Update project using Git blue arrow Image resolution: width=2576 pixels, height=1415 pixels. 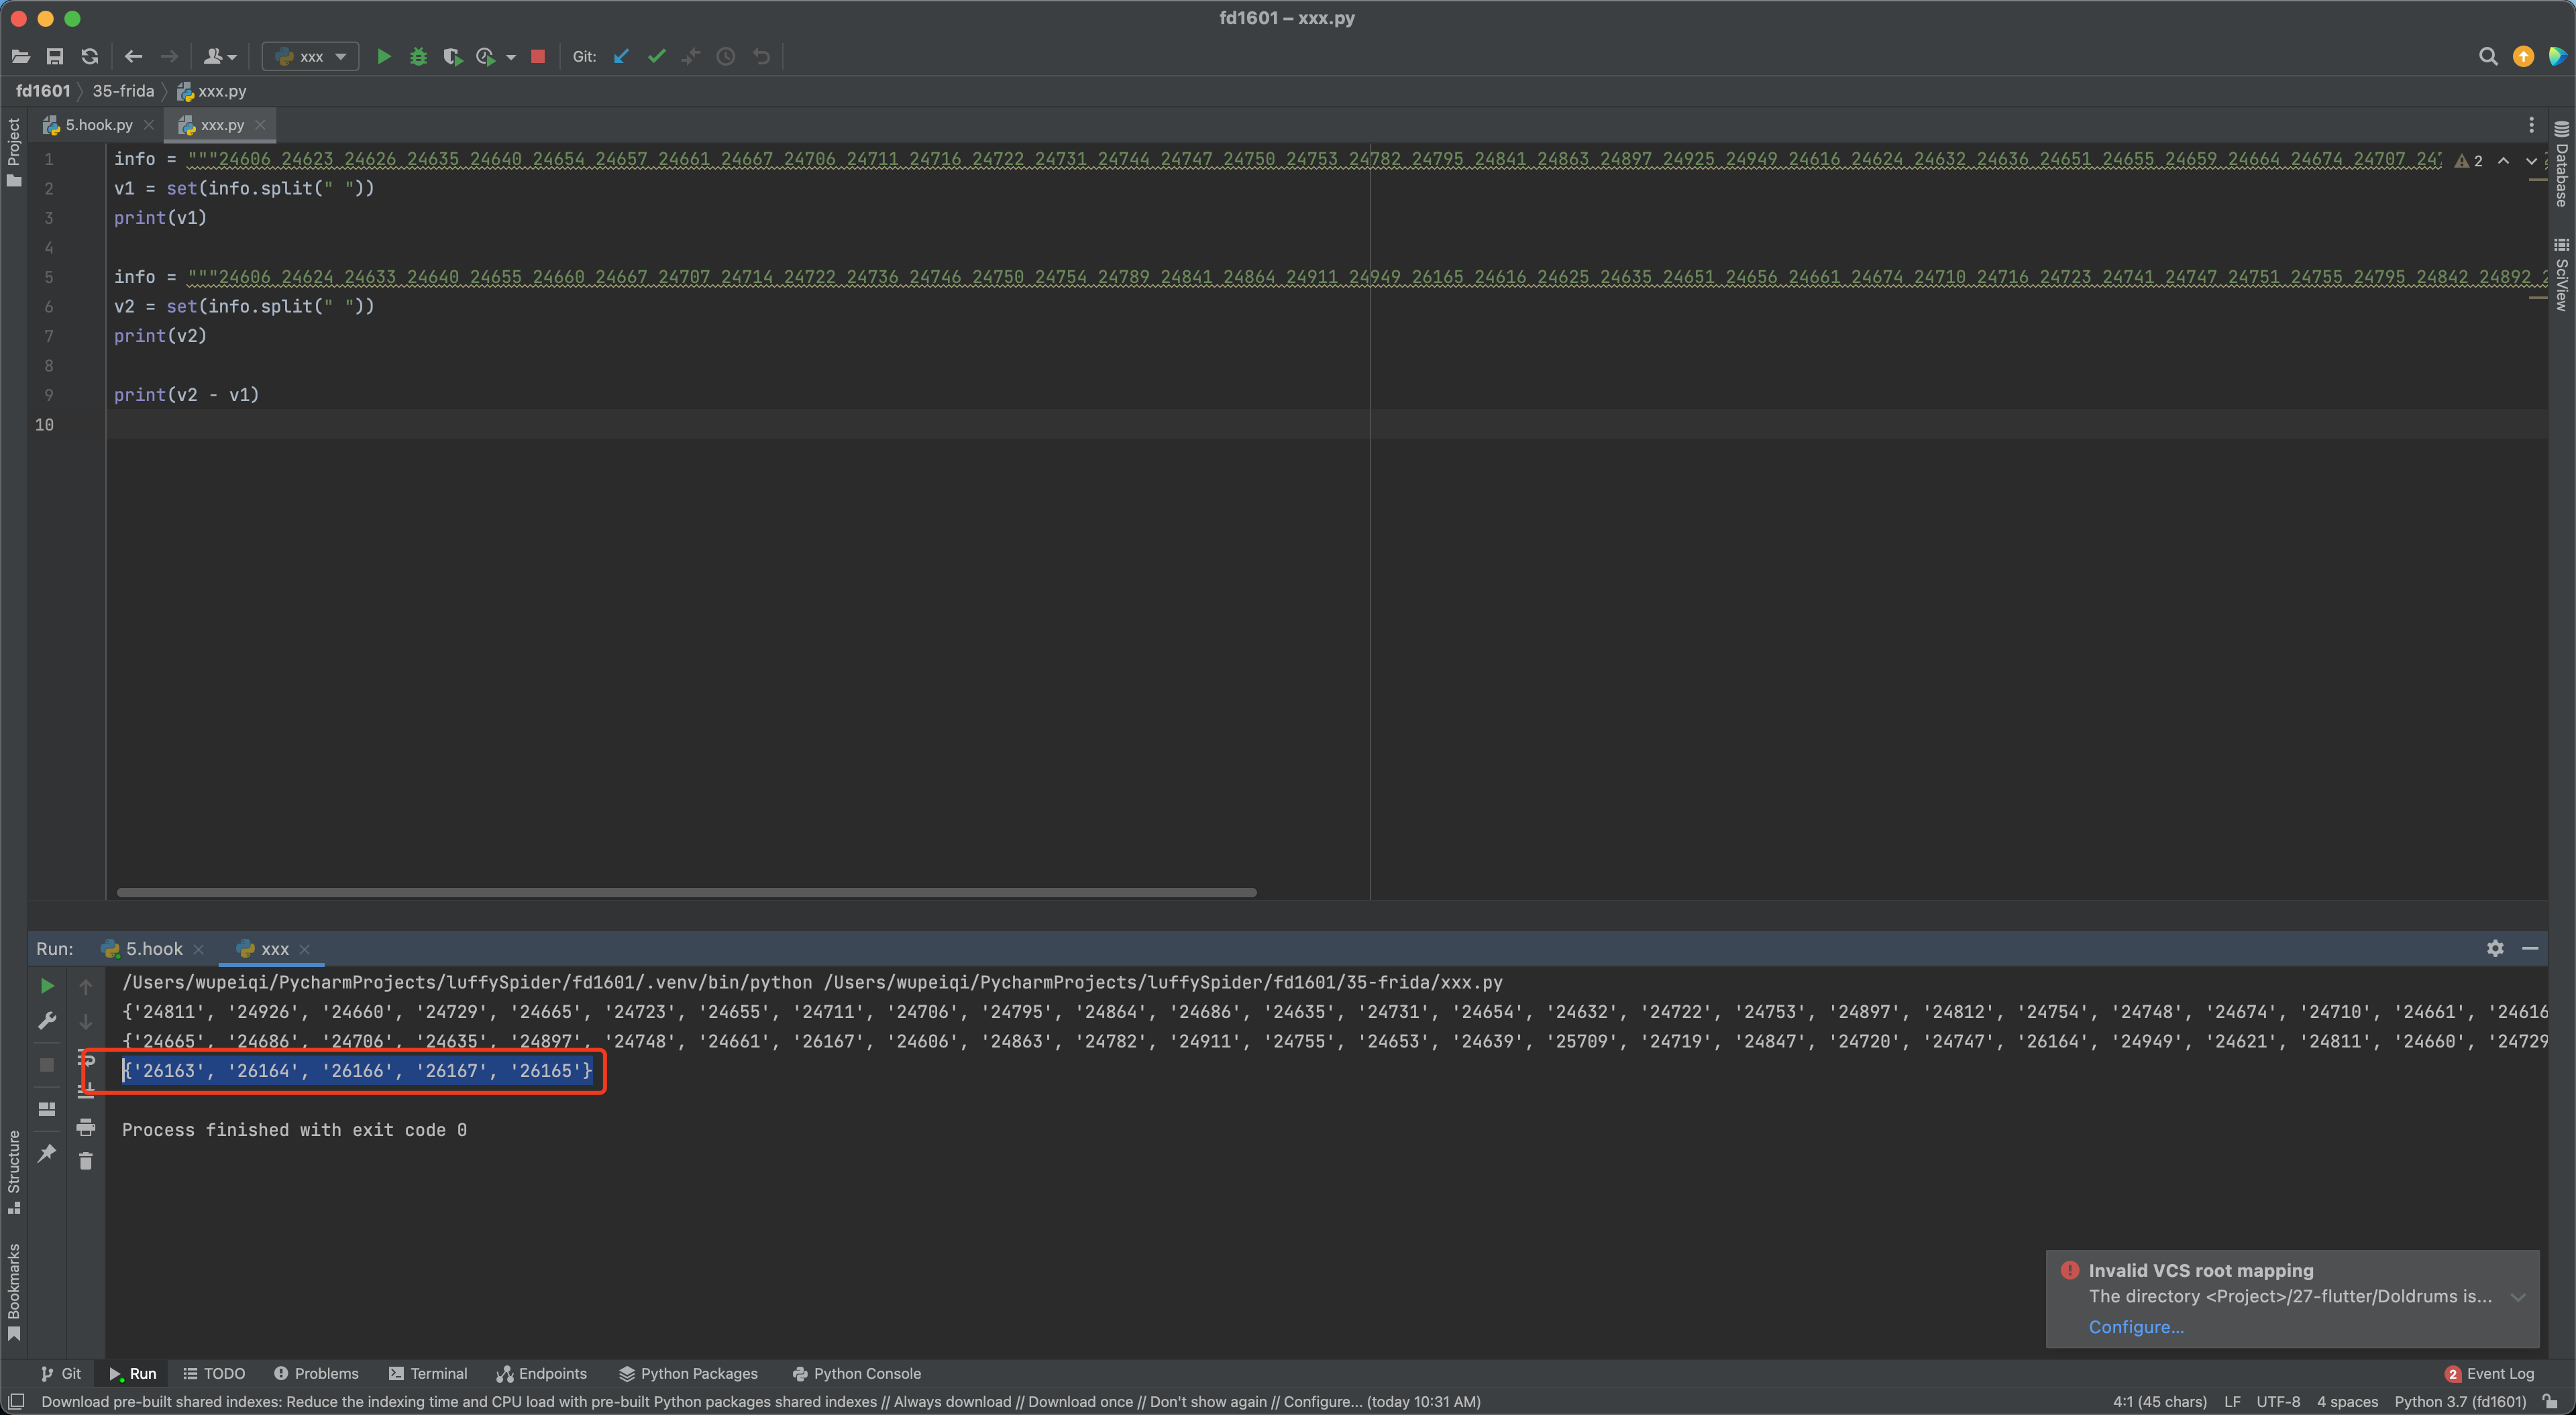pos(621,57)
